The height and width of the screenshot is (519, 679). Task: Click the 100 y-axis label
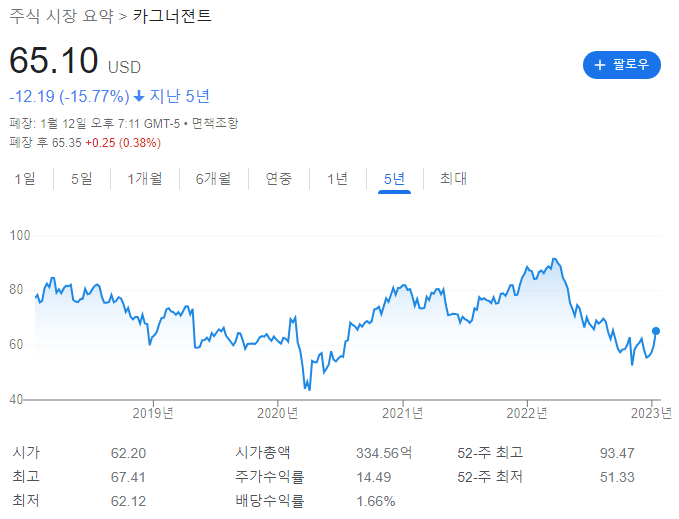click(20, 235)
